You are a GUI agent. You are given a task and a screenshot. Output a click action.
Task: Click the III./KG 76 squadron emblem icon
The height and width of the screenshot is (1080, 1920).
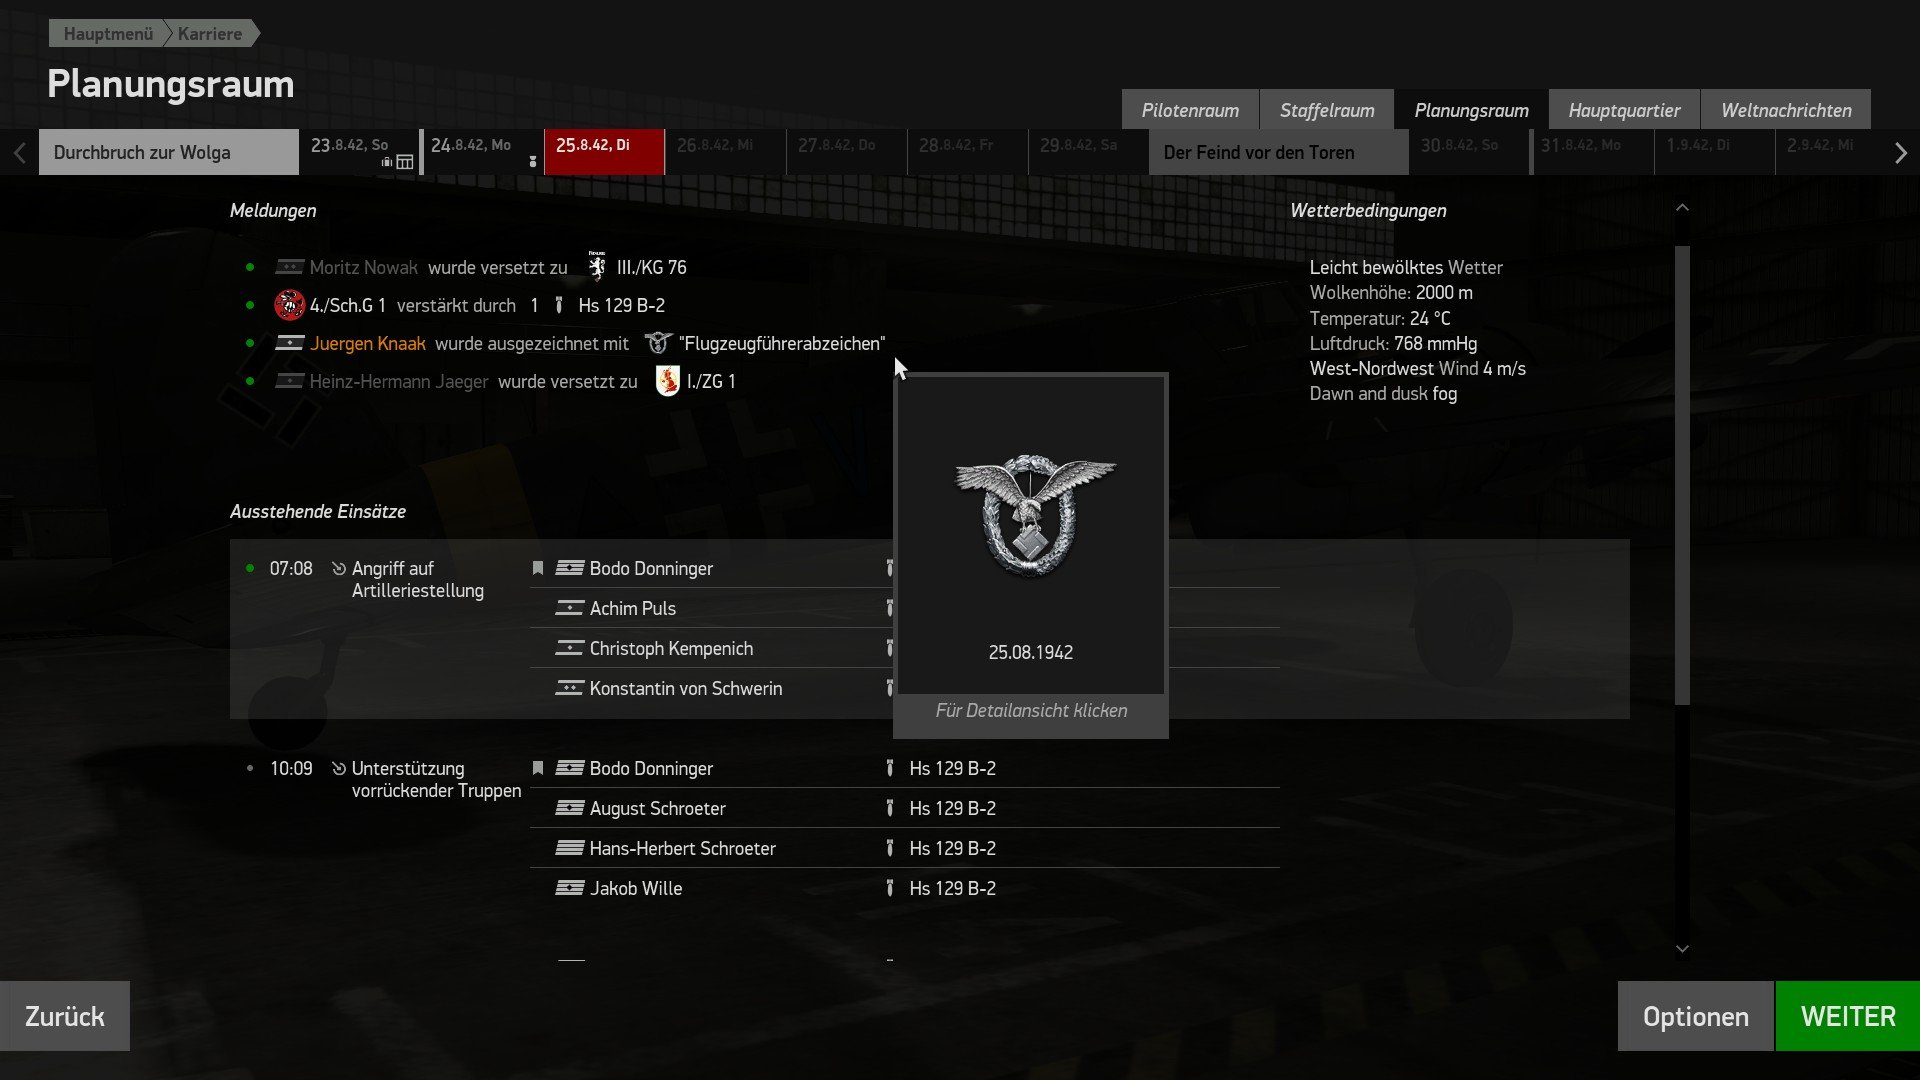coord(597,266)
